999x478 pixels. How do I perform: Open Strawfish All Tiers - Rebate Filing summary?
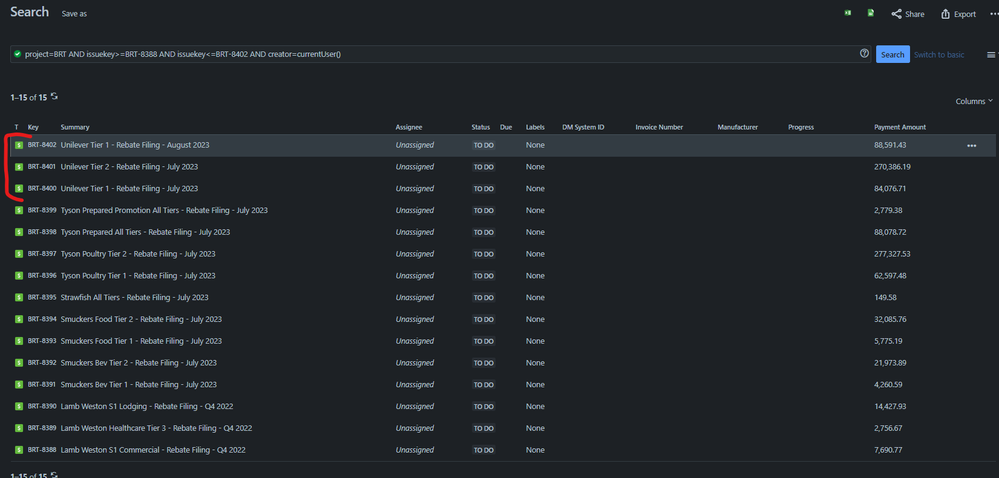coord(134,298)
